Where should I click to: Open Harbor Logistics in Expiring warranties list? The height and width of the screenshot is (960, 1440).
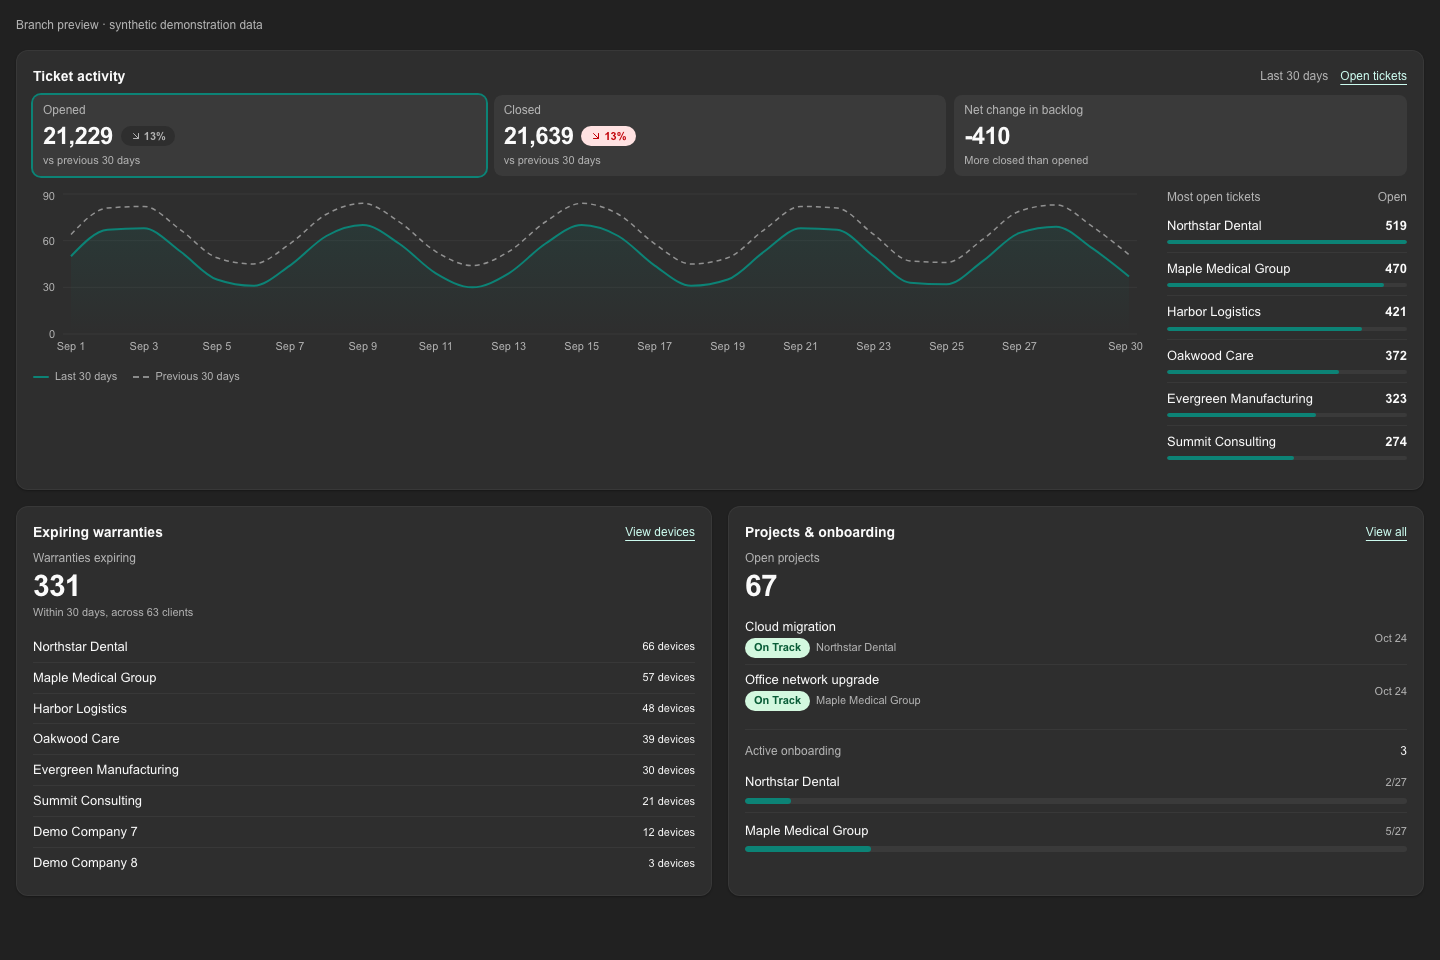click(x=364, y=709)
